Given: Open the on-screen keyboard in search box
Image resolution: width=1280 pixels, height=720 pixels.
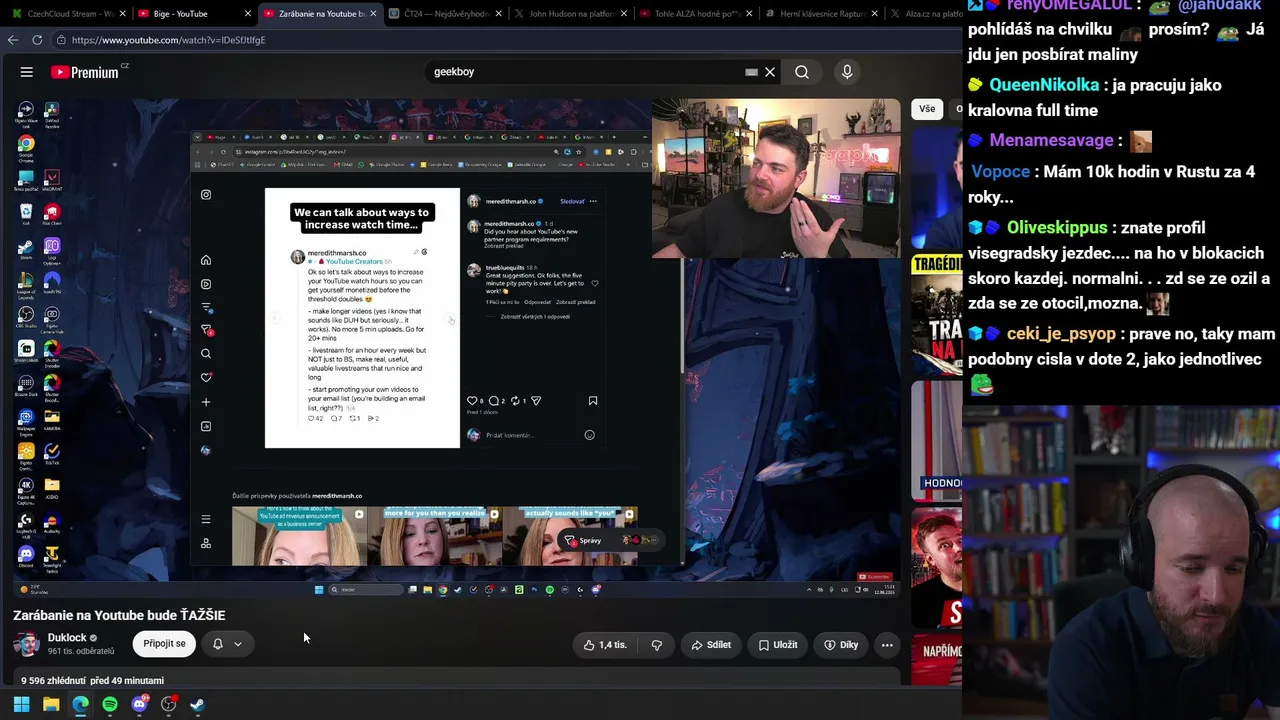Looking at the screenshot, I should (x=751, y=72).
